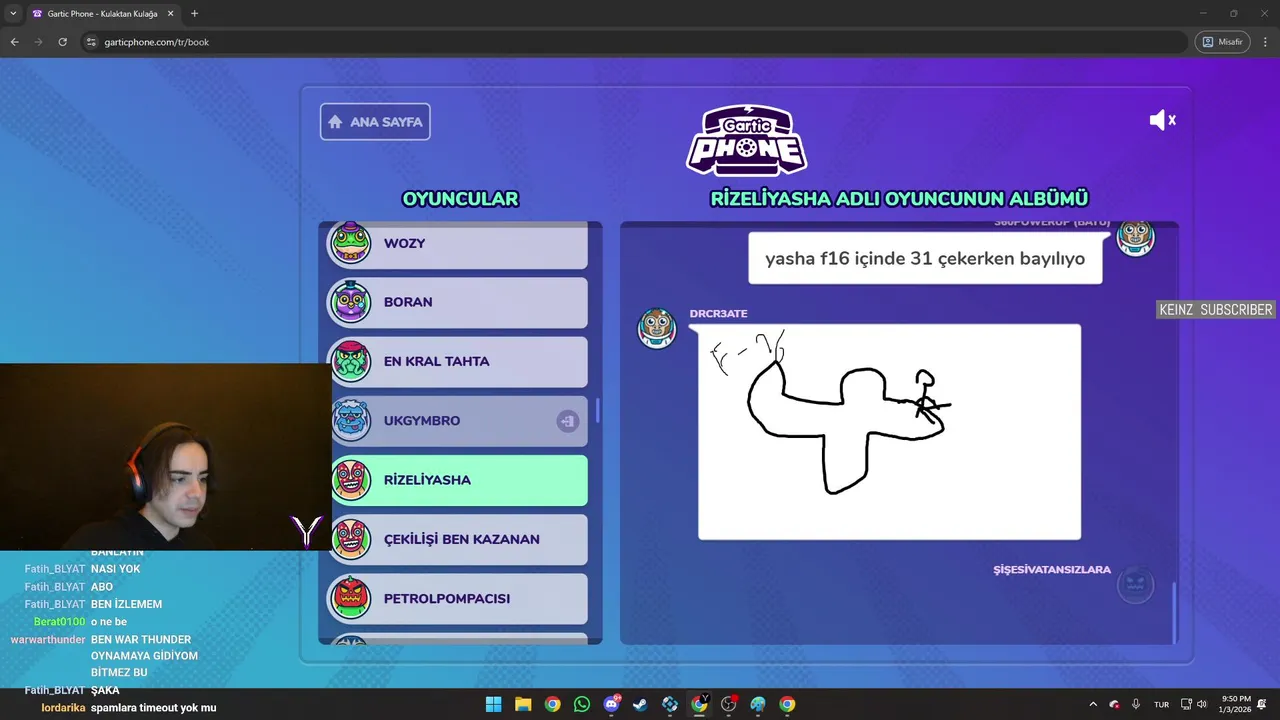Select the Gartic Phone browser tab
The height and width of the screenshot is (720, 1280).
103,14
